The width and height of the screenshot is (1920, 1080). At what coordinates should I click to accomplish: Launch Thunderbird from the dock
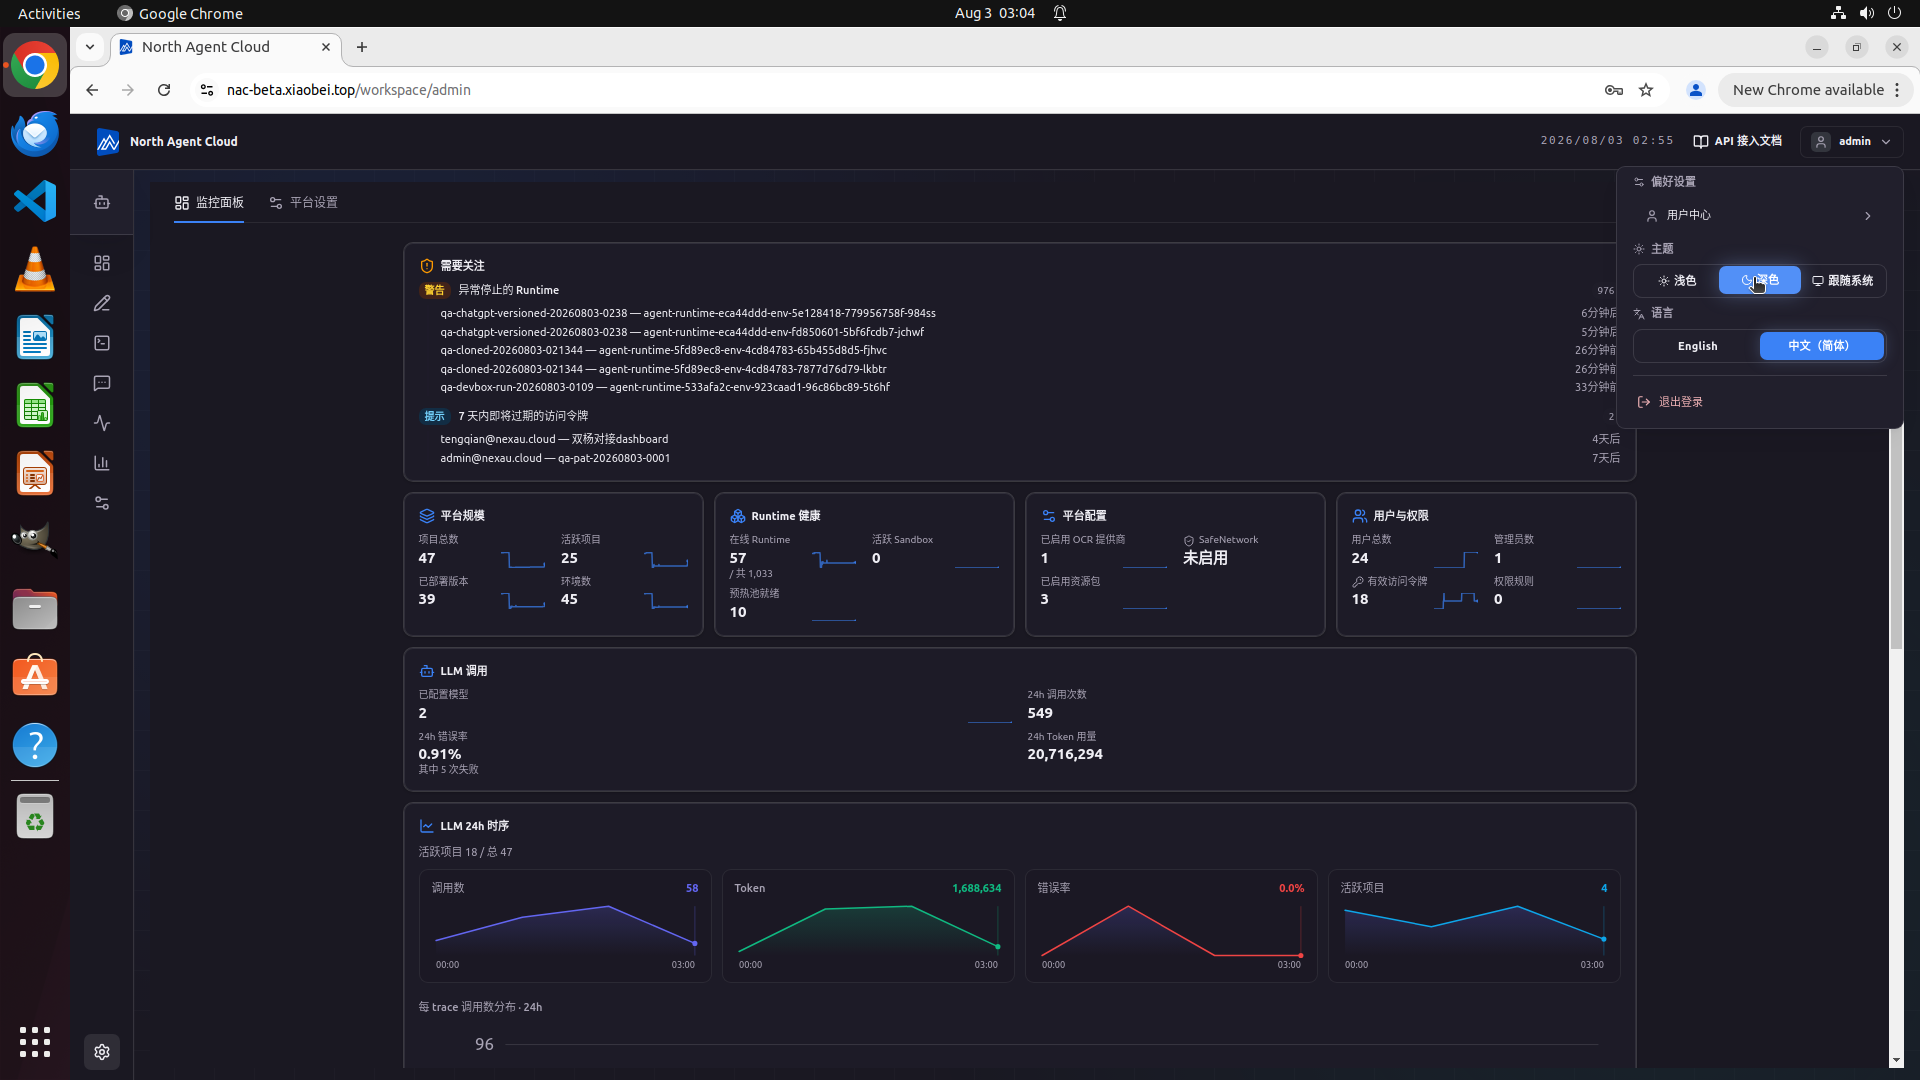[35, 133]
